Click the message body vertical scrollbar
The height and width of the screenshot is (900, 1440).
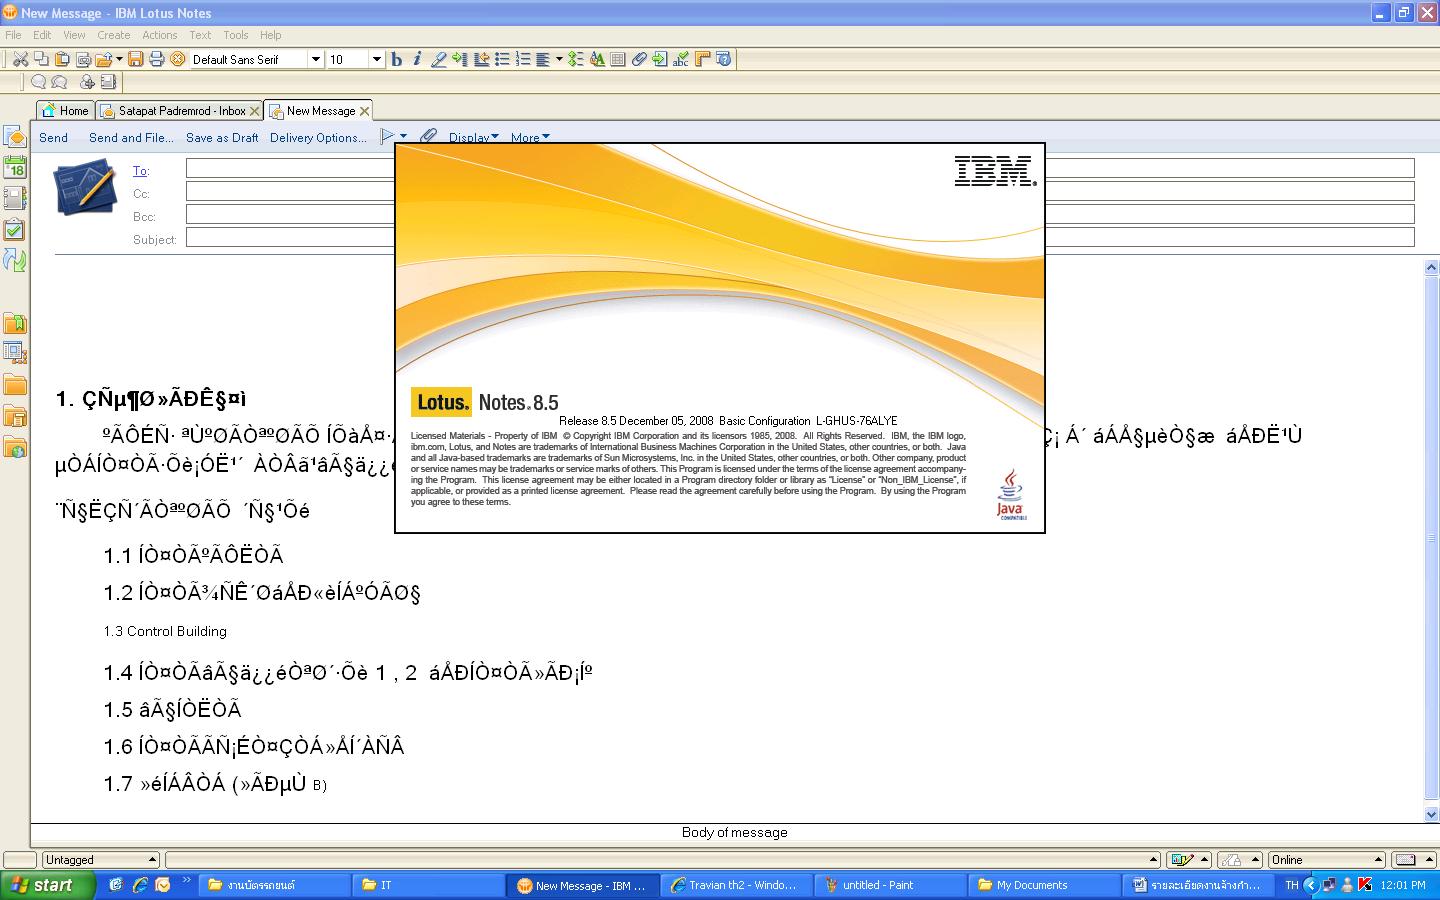pos(1431,540)
